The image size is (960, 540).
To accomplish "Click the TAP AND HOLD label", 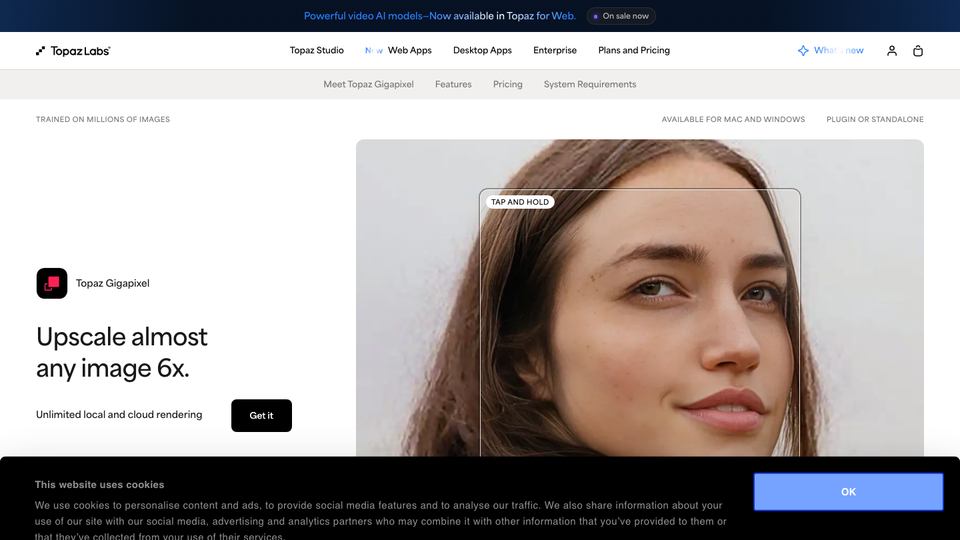I will click(520, 202).
